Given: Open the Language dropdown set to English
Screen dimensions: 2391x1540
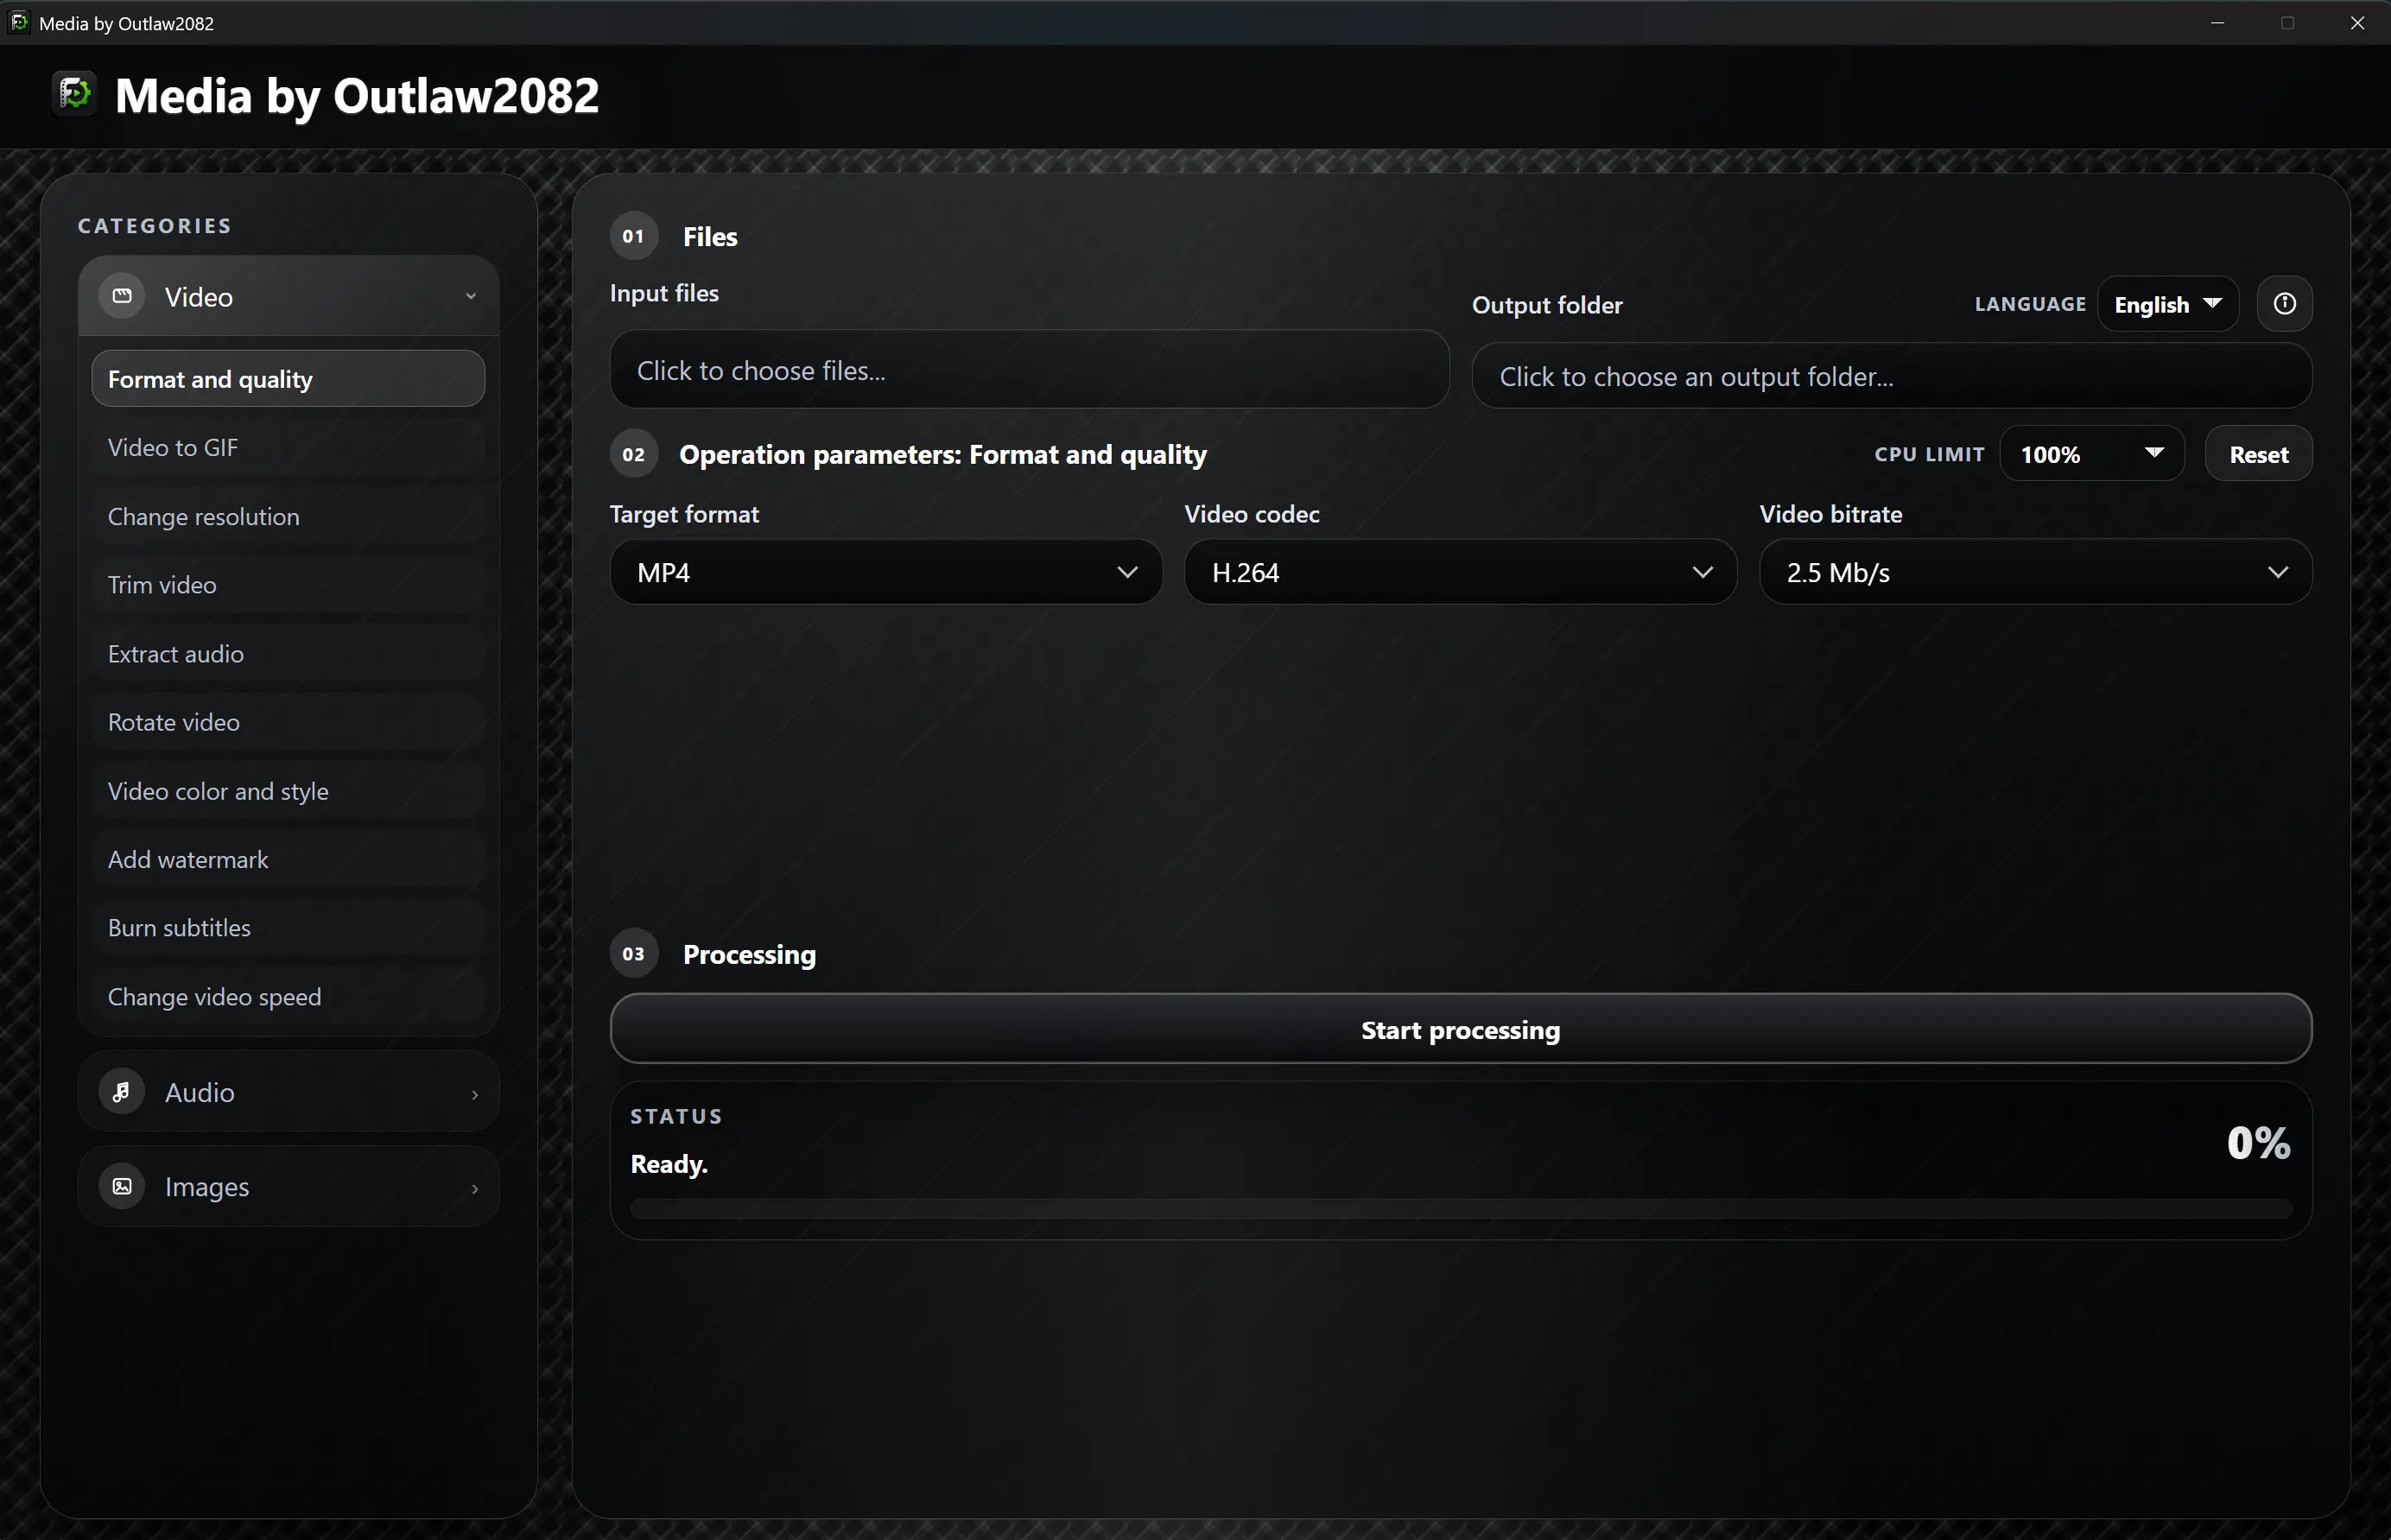Looking at the screenshot, I should [x=2167, y=304].
